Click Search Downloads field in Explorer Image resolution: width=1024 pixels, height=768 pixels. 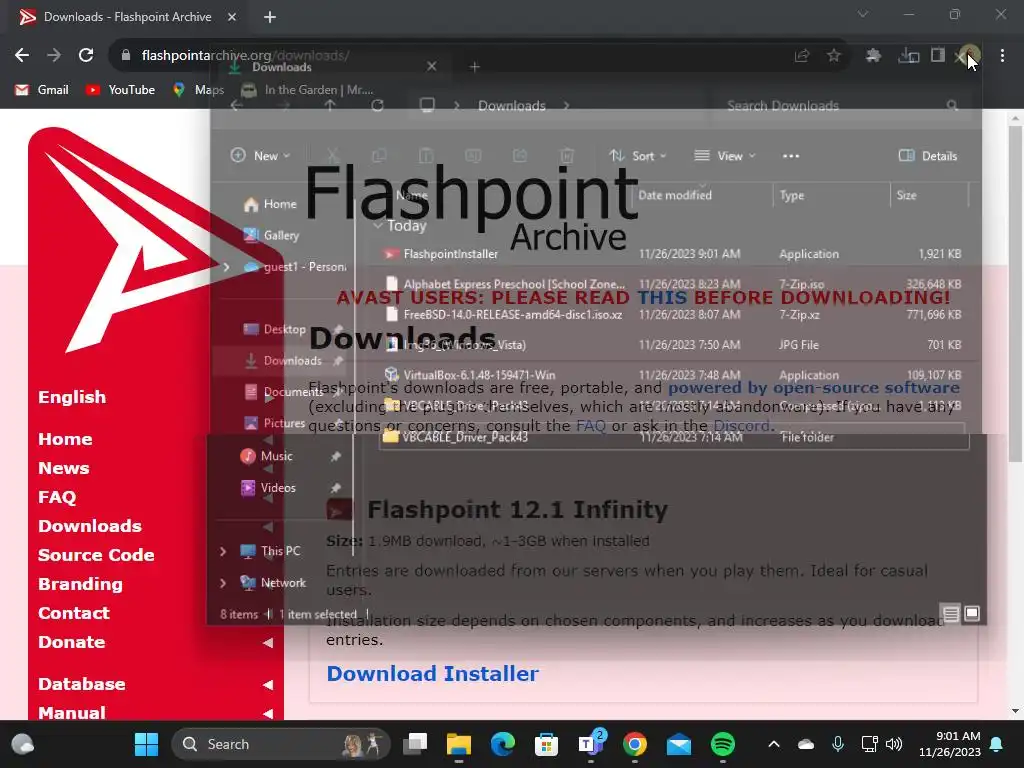839,105
